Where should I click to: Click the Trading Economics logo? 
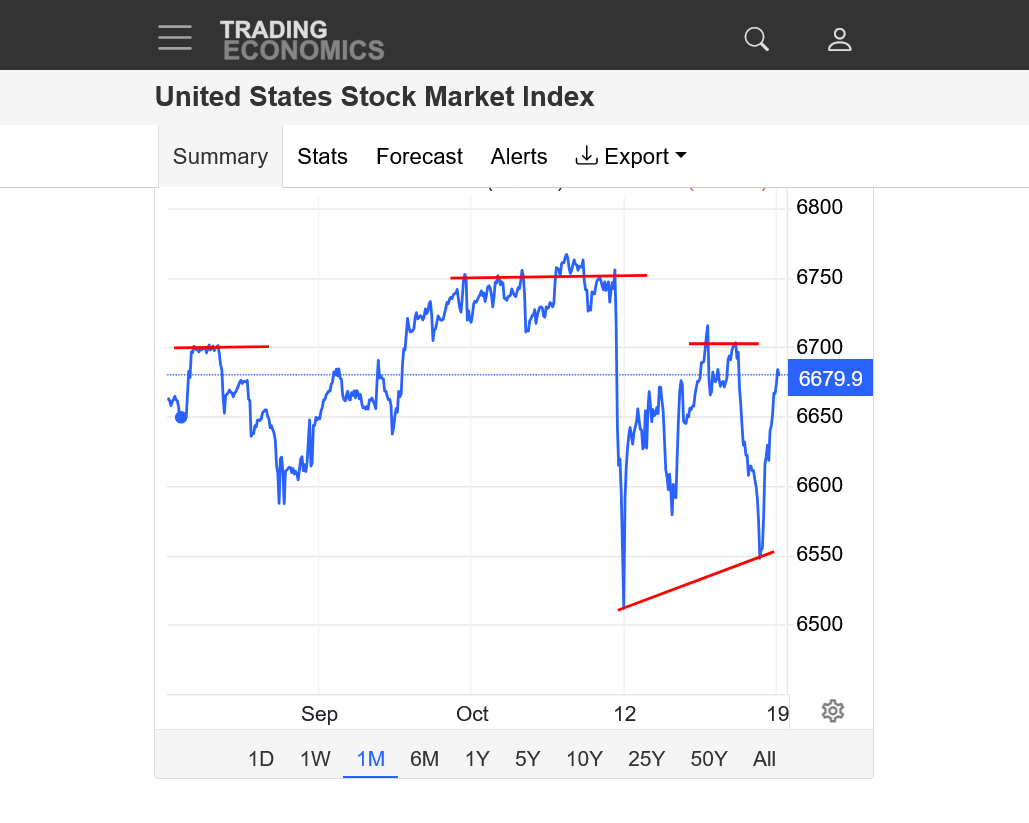pos(302,40)
